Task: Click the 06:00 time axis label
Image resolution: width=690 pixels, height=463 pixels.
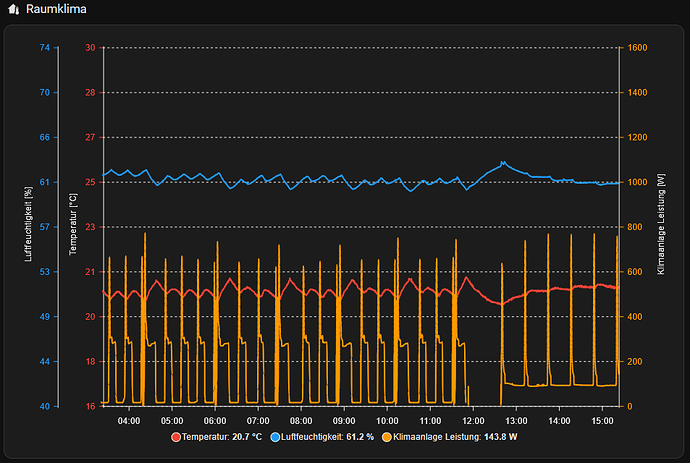Action: (215, 421)
